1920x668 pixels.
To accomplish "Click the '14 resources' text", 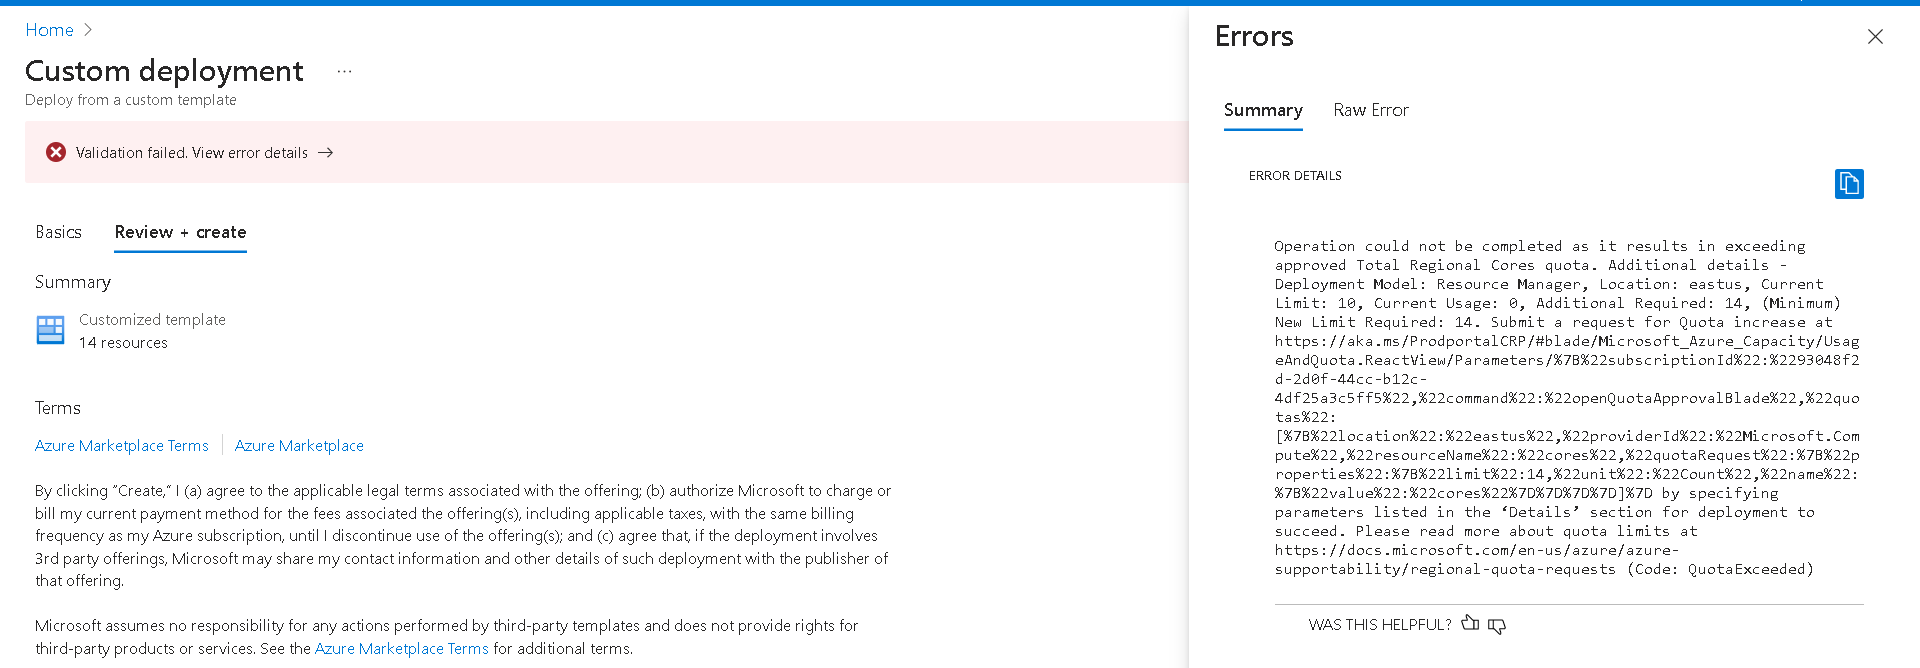I will pos(123,343).
